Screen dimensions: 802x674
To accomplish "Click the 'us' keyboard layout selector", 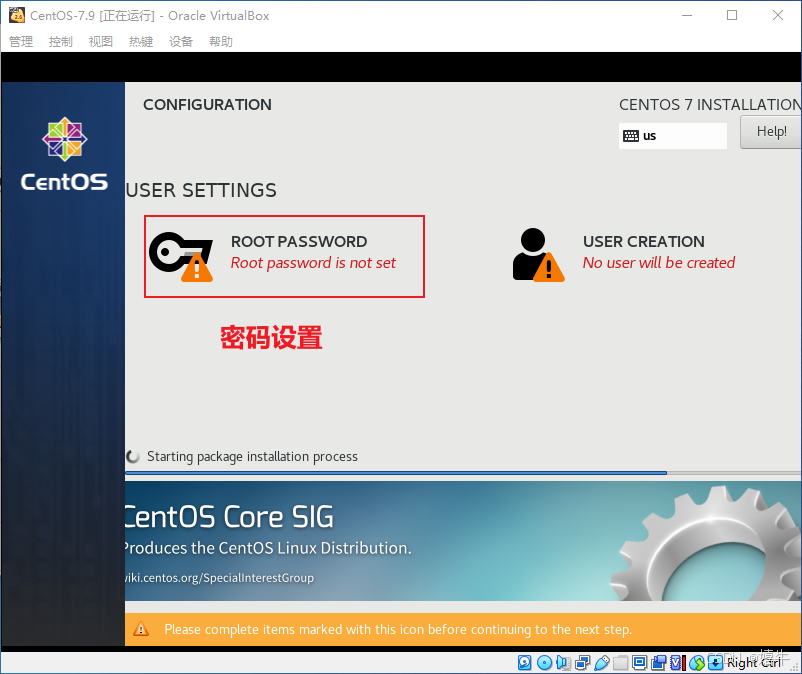I will click(673, 136).
